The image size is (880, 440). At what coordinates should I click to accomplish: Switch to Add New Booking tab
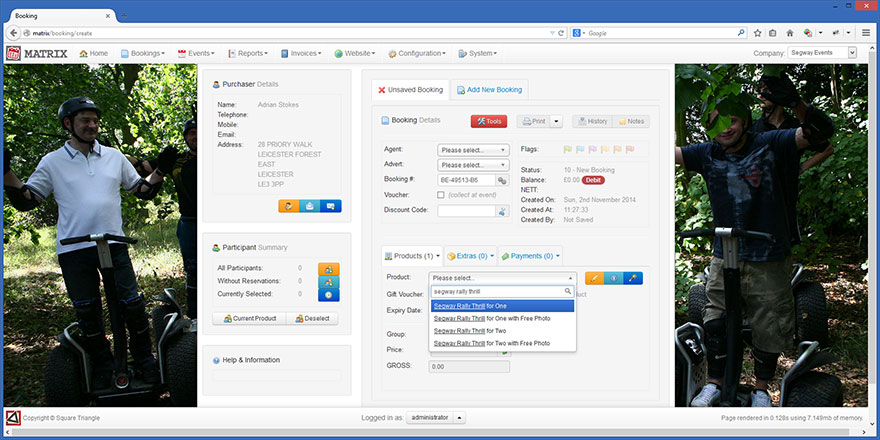click(x=489, y=90)
